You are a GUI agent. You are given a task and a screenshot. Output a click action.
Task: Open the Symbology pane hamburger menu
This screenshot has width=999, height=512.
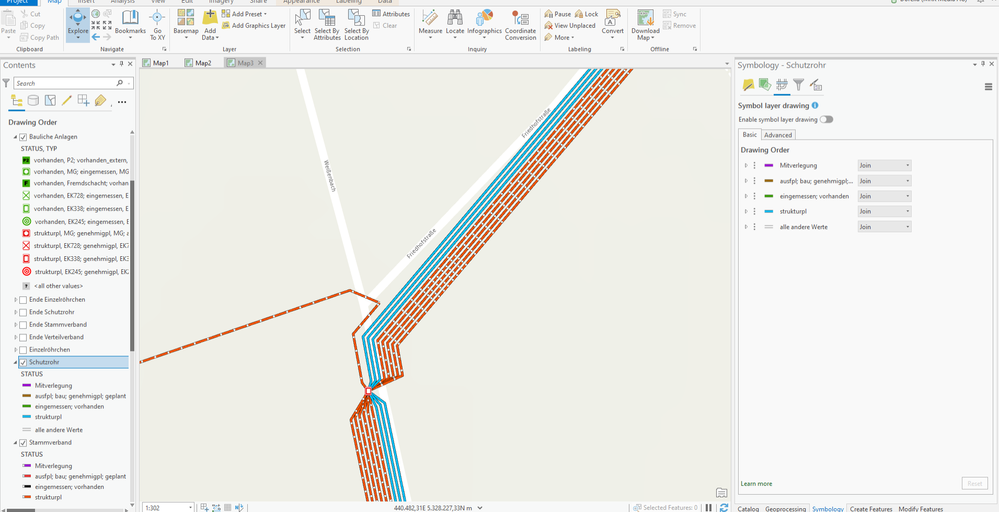[x=988, y=87]
